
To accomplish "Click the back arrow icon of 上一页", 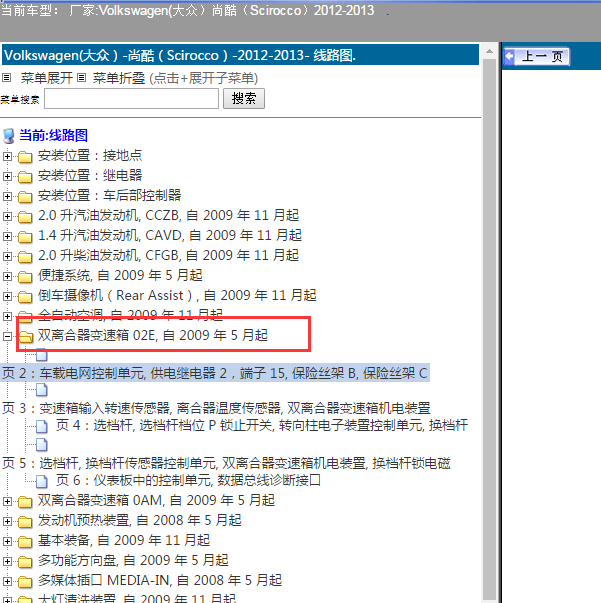I will pyautogui.click(x=510, y=57).
